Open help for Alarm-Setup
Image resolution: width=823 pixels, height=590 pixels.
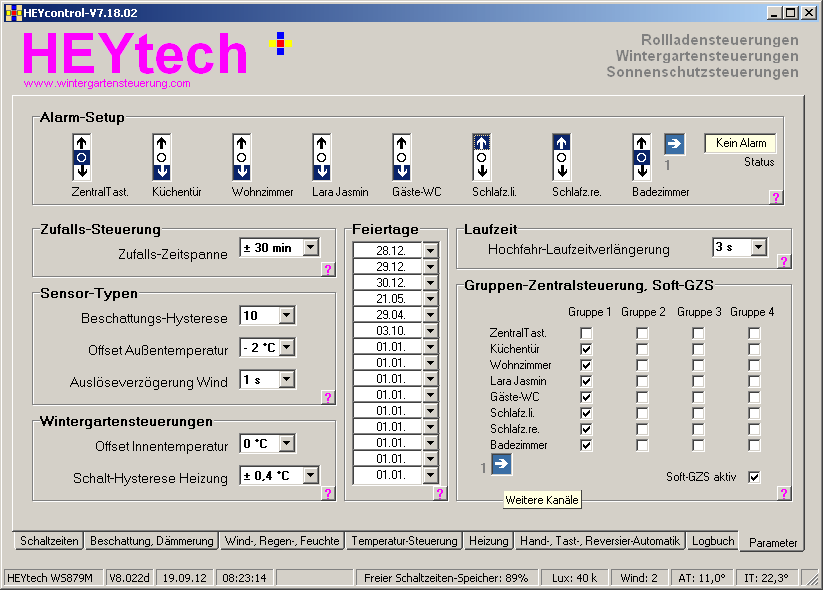(776, 197)
